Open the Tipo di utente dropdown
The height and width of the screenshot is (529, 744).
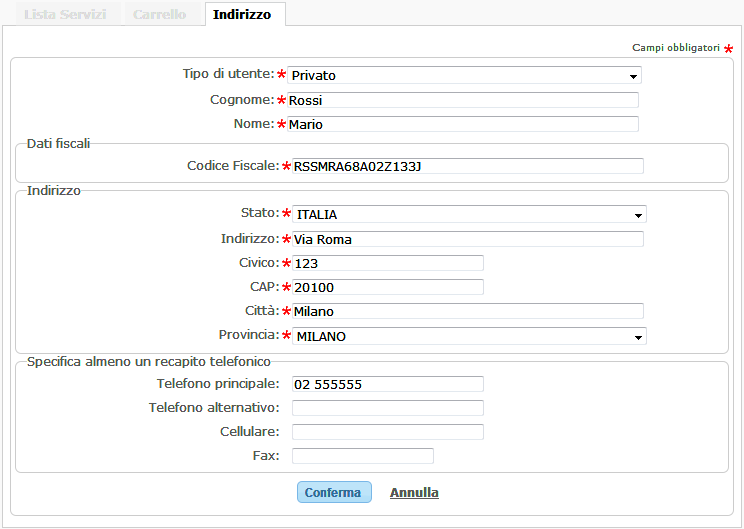(464, 75)
